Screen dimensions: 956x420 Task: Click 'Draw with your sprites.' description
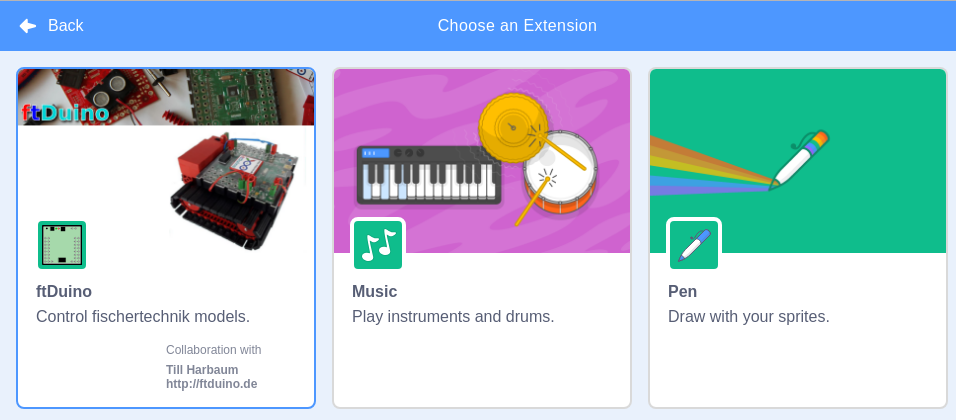(749, 317)
